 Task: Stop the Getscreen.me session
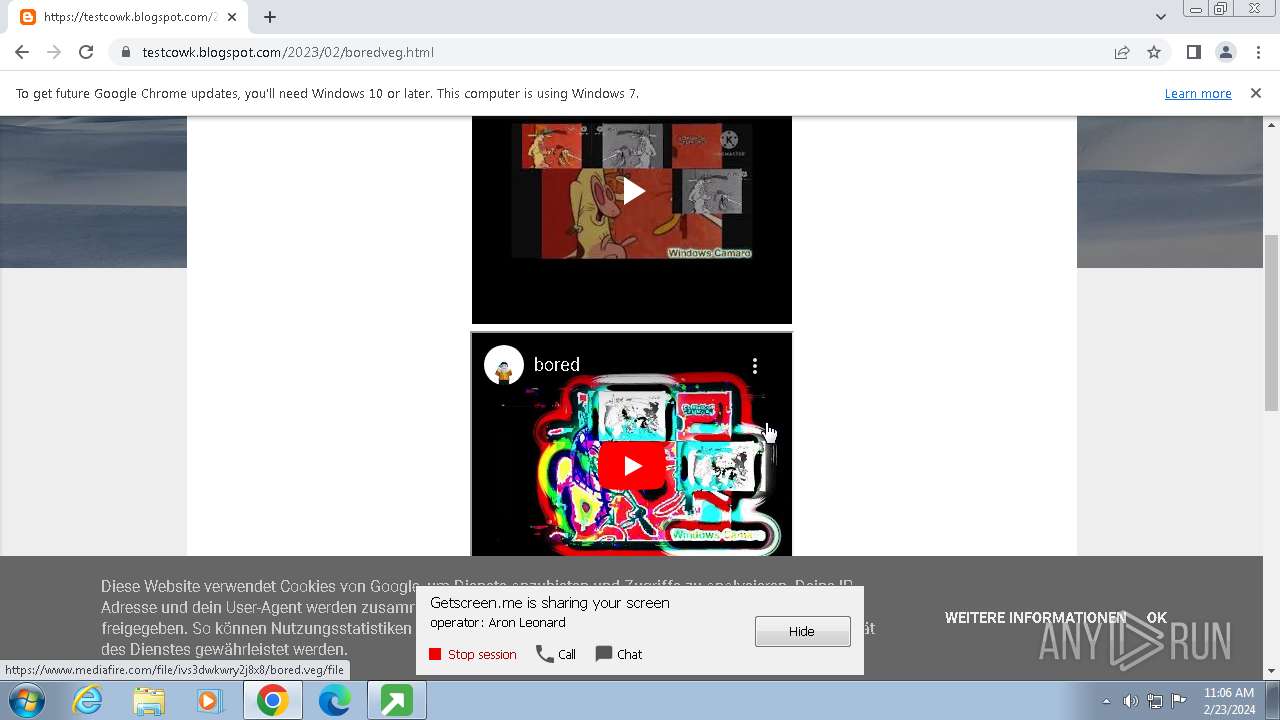[x=473, y=654]
